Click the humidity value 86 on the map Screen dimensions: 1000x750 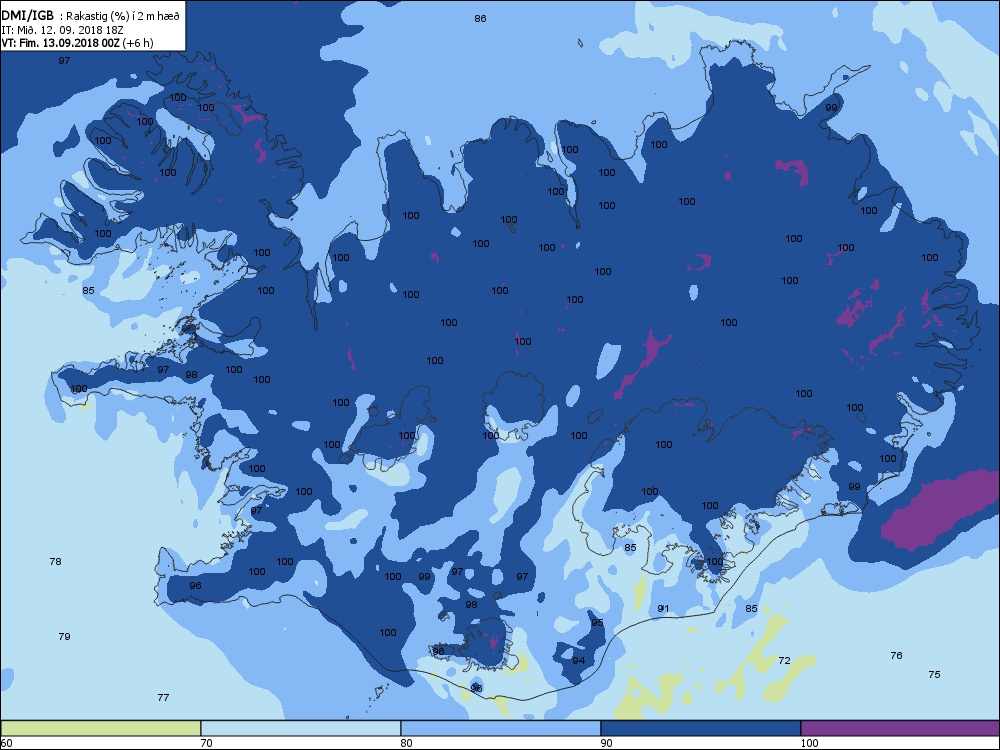[480, 18]
